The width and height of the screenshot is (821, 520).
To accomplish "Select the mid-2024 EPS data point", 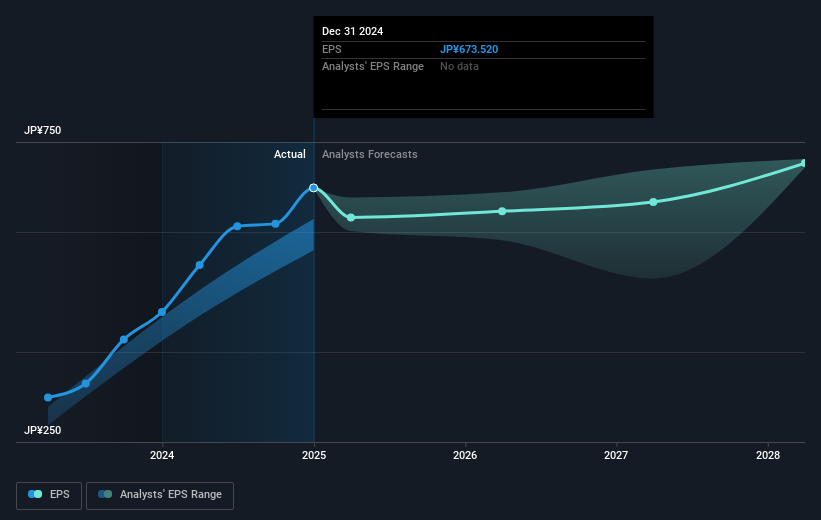I will pos(238,226).
